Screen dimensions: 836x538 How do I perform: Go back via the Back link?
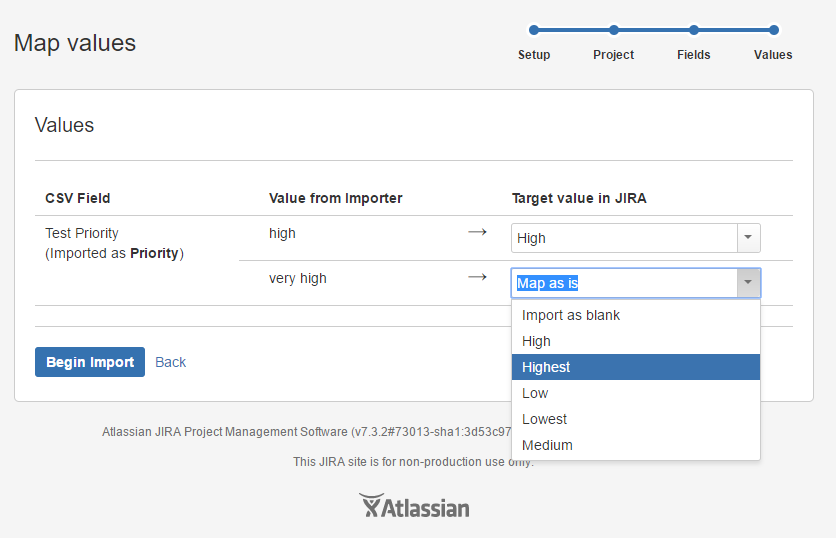171,362
